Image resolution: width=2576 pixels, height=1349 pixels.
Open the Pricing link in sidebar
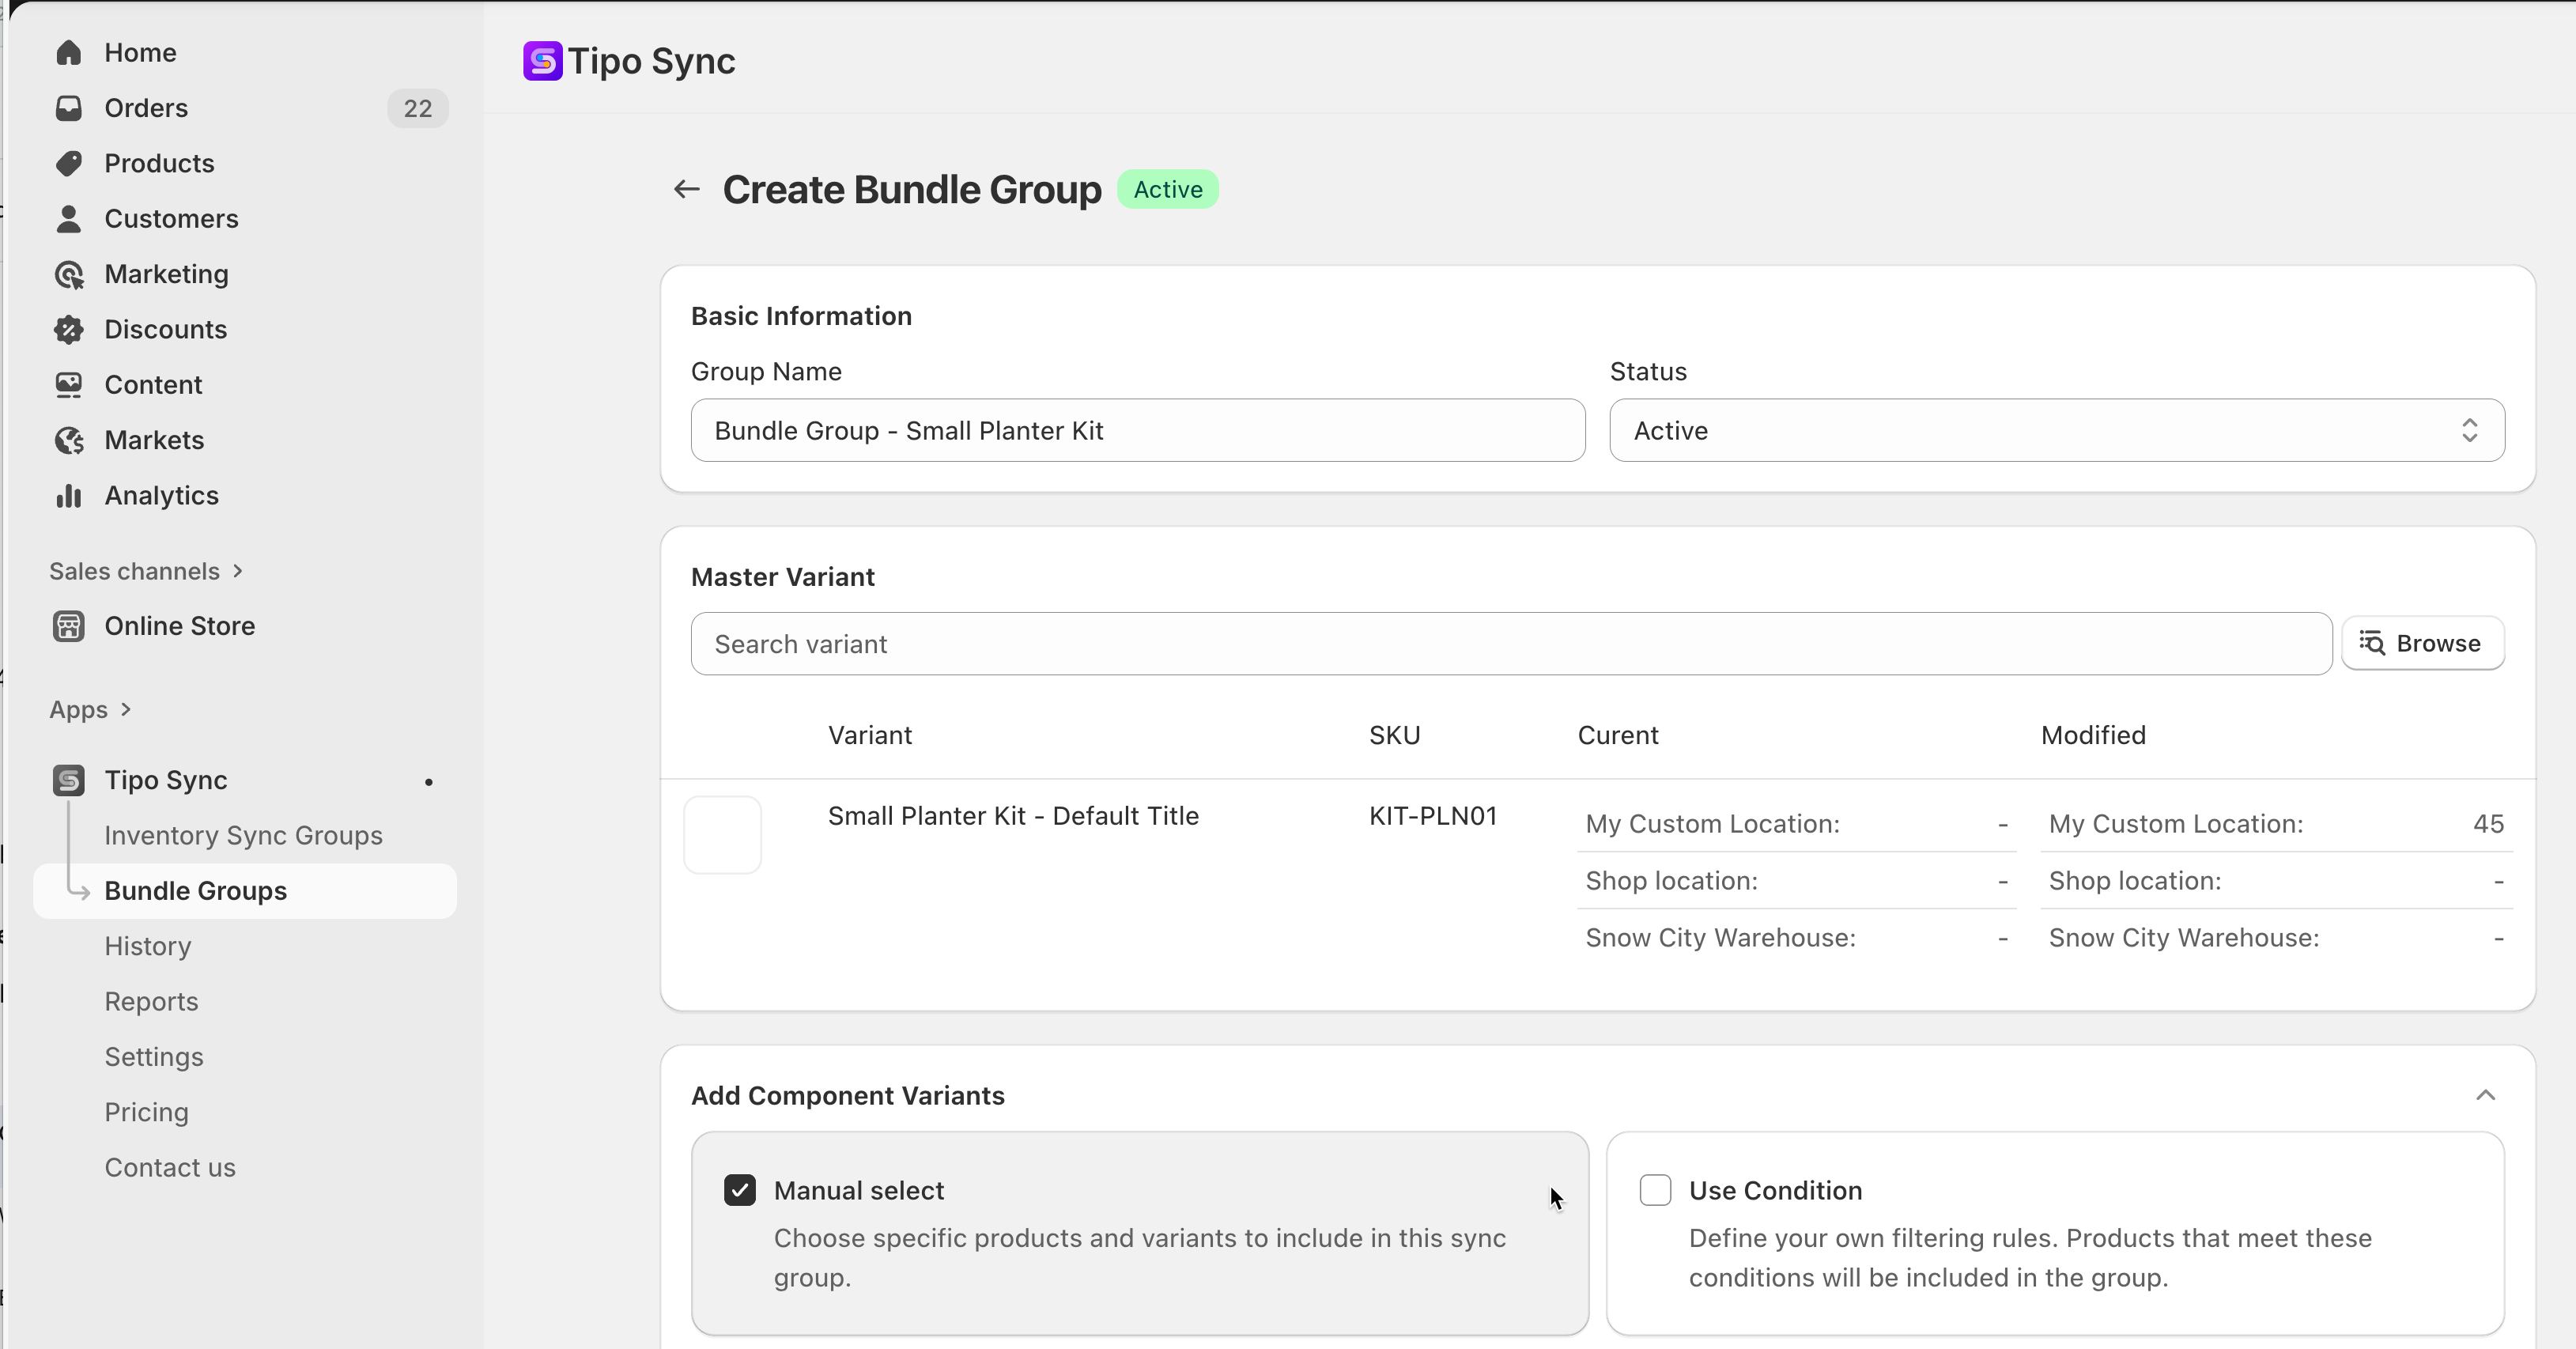click(x=146, y=1112)
